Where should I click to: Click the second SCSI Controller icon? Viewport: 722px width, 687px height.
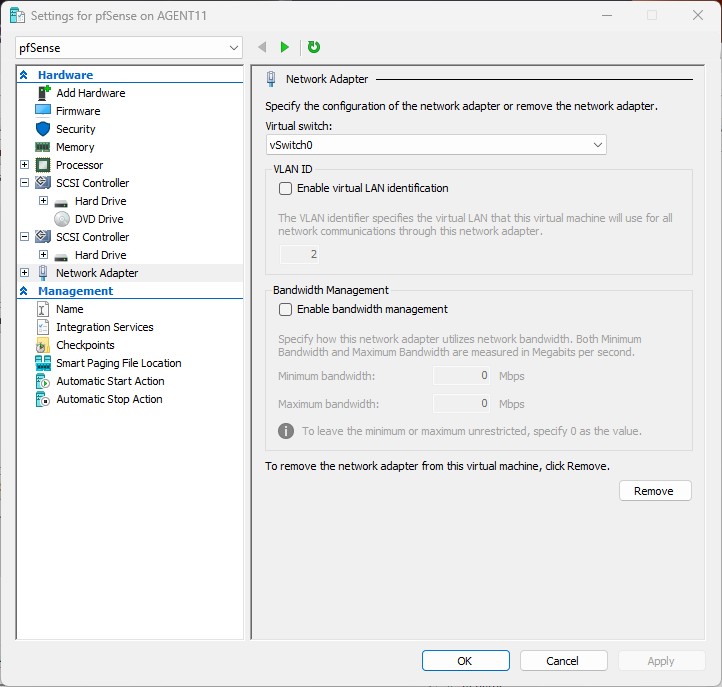(x=43, y=237)
